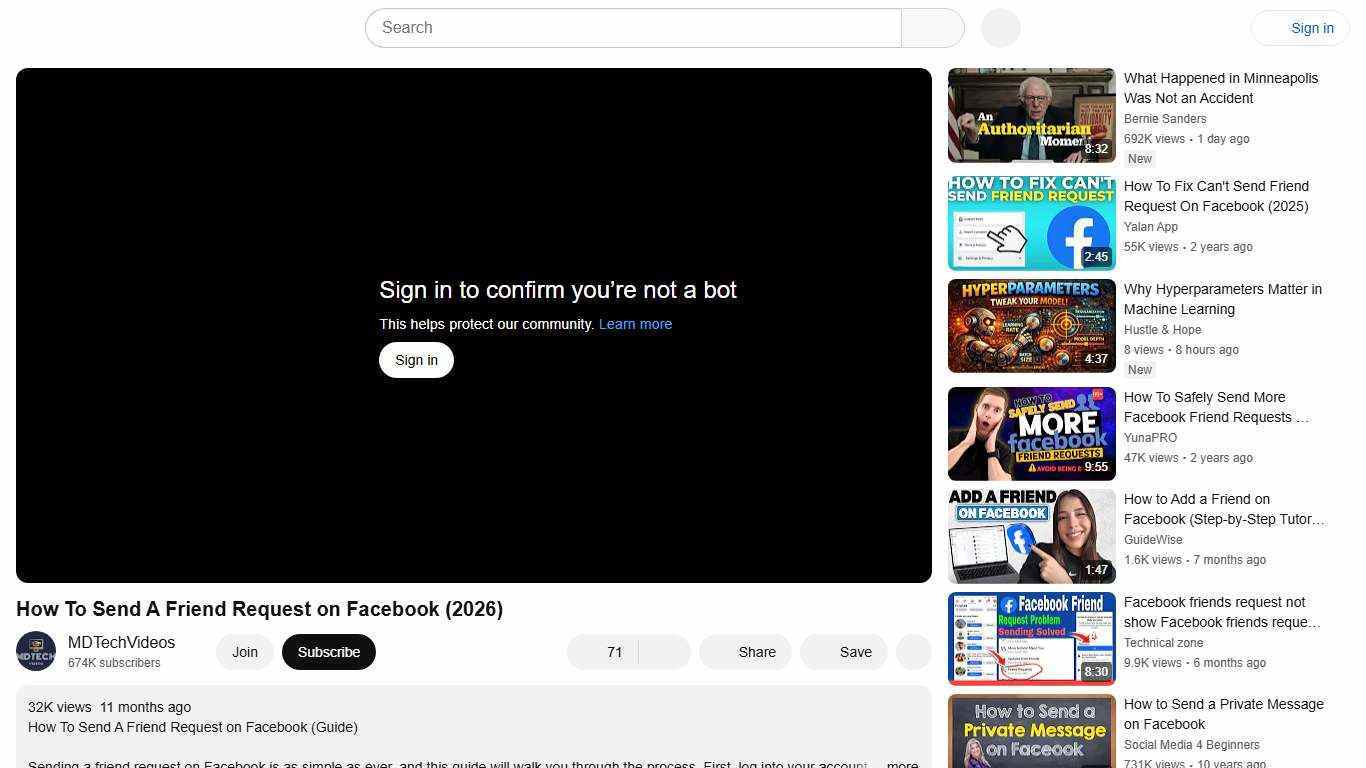Click Sign in inside the video player
This screenshot has height=768, width=1366.
416,359
